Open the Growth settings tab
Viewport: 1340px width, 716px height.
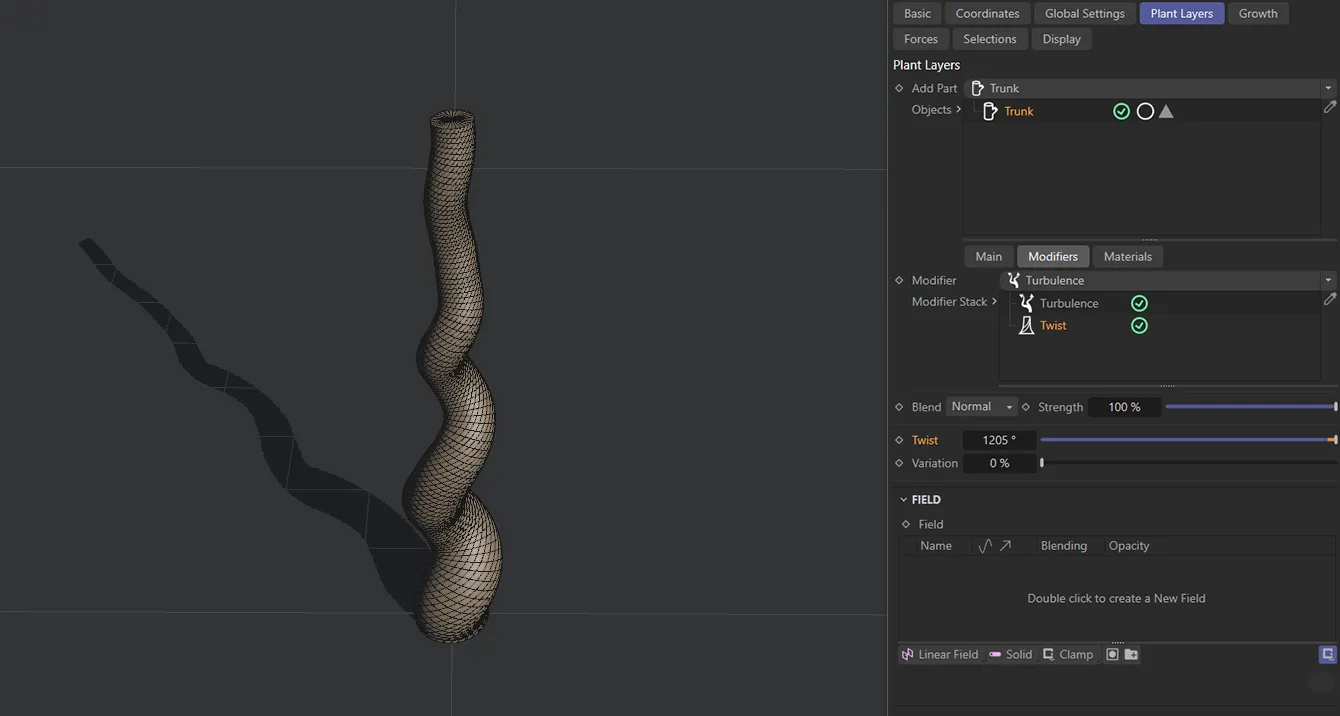point(1258,13)
